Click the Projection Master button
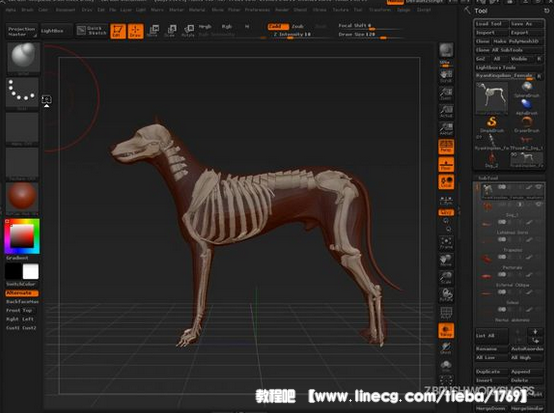The width and height of the screenshot is (554, 413). tap(22, 31)
